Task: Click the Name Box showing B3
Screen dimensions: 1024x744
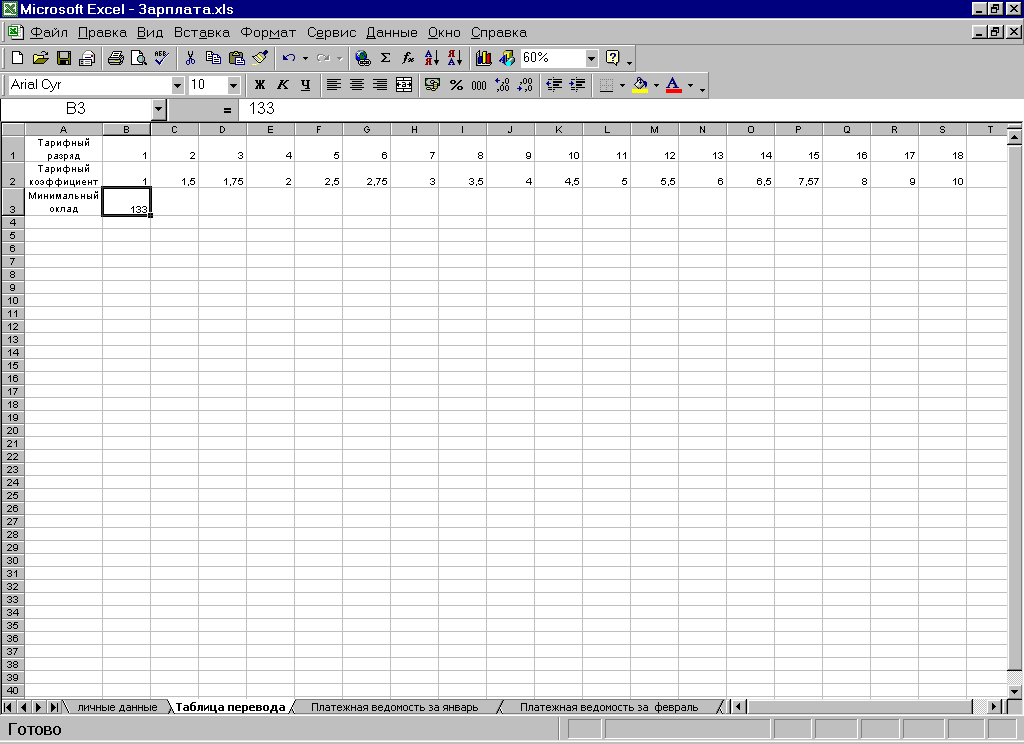Action: [76, 110]
